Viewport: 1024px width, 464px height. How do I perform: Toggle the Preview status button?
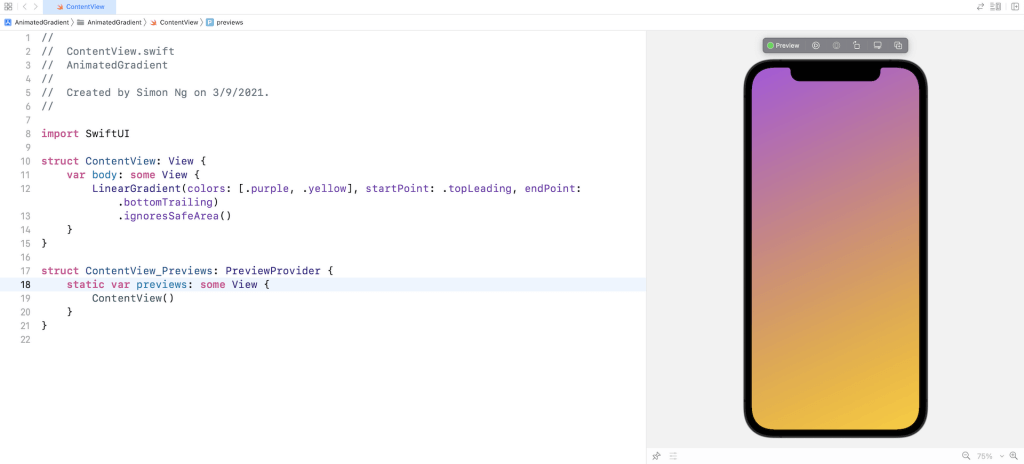[783, 46]
